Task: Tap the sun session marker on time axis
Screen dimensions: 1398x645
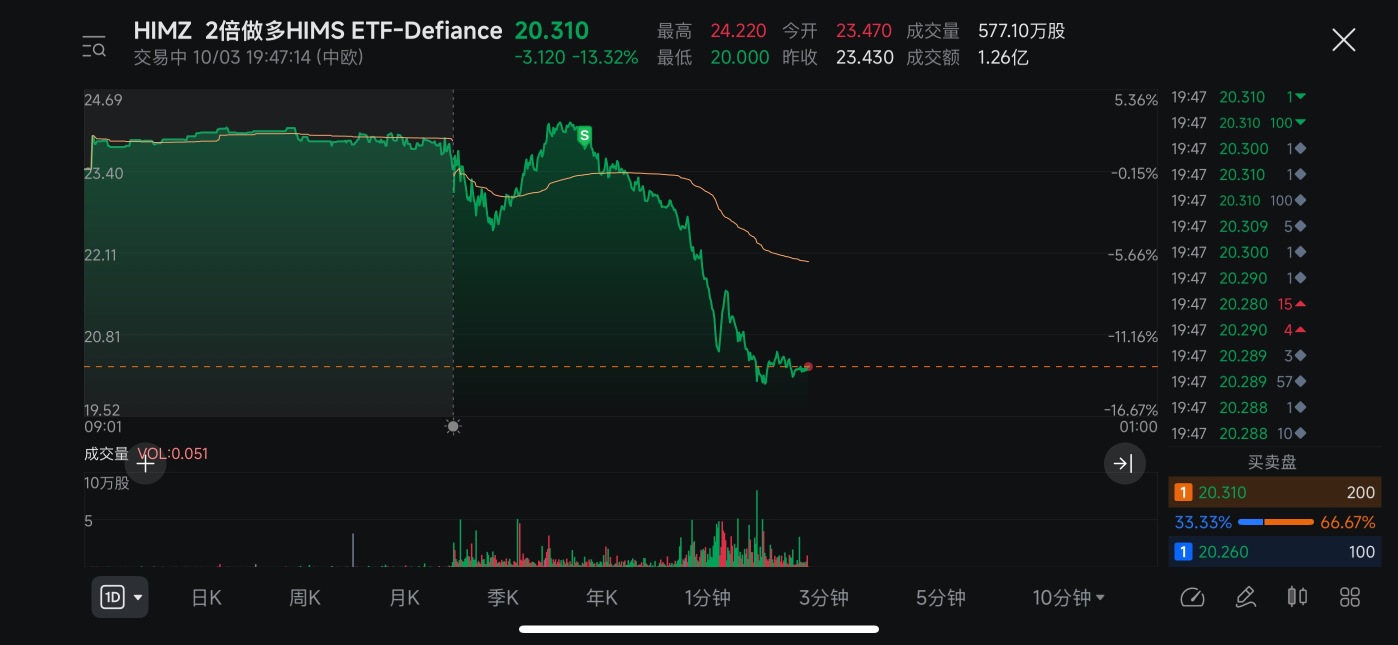Action: (x=453, y=427)
